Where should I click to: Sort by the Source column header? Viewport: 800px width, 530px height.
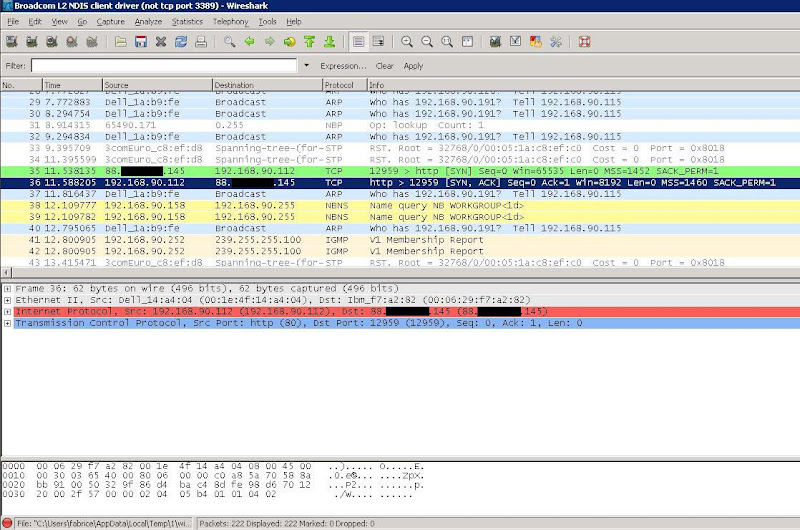pos(157,85)
